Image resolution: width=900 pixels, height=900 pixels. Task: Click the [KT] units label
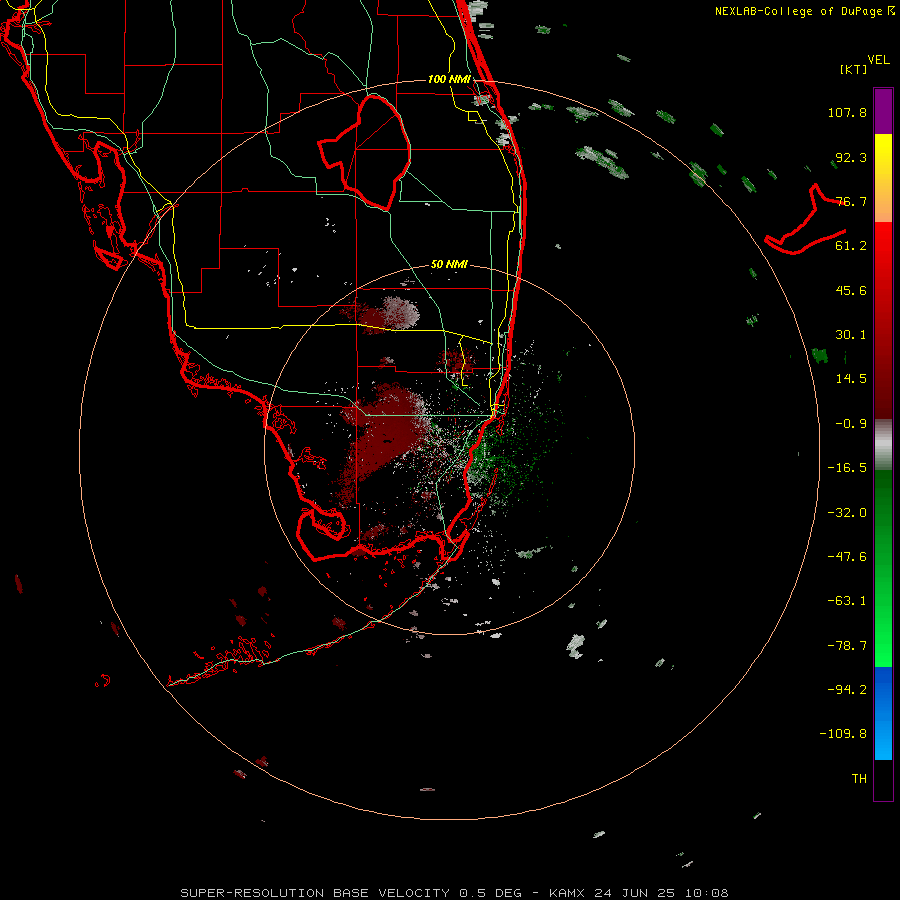[853, 69]
